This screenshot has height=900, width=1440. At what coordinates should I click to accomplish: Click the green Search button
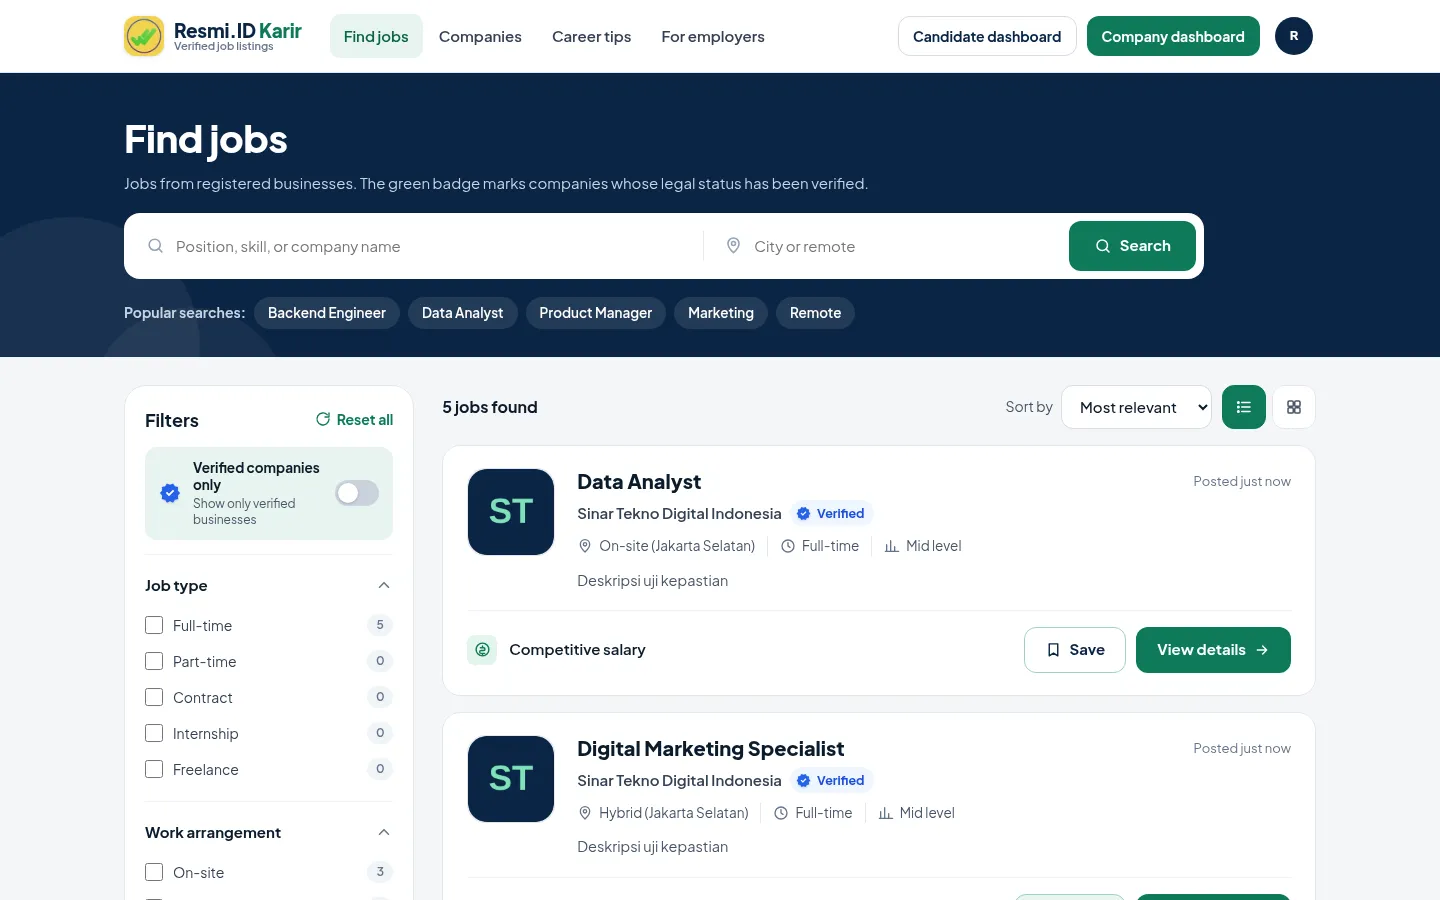[1132, 246]
